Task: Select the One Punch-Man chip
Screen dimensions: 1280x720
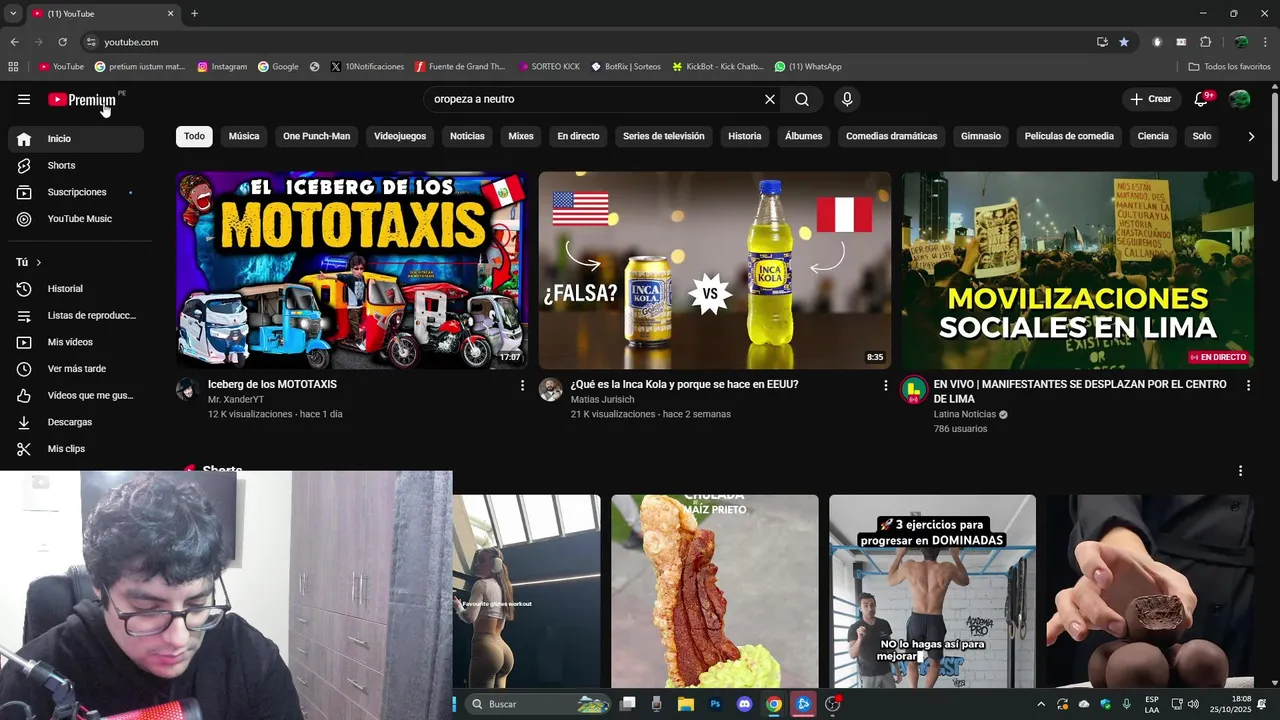Action: pyautogui.click(x=317, y=136)
